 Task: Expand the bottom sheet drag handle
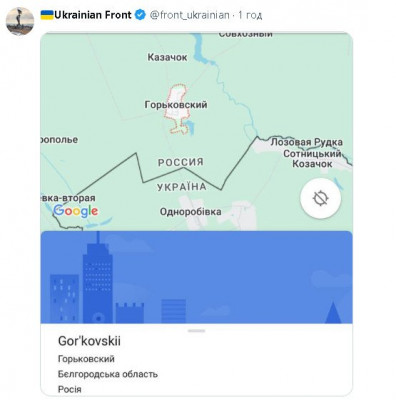coord(197,331)
